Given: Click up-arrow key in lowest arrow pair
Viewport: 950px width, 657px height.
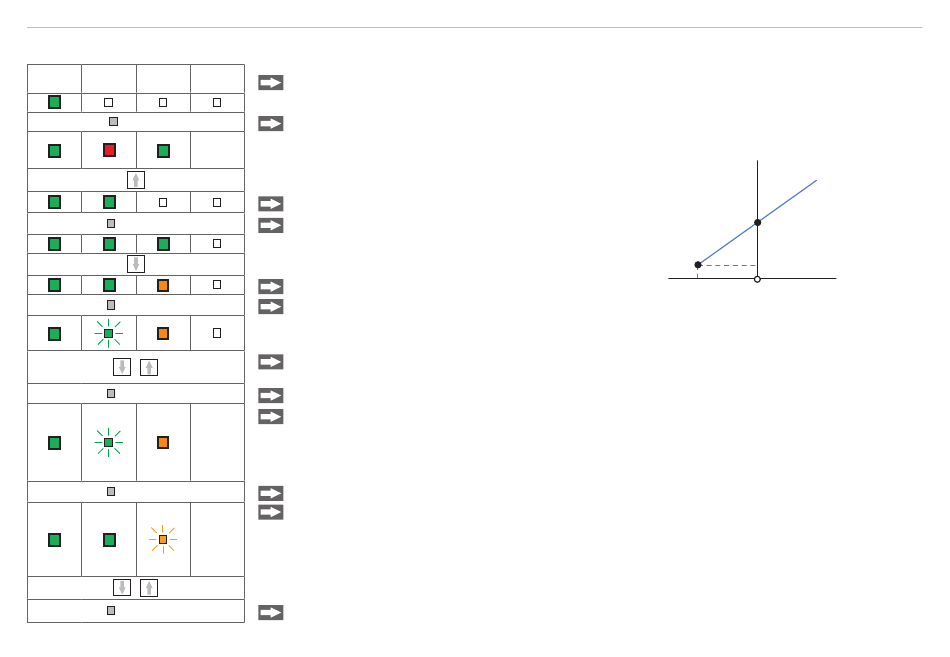Looking at the screenshot, I should 149,587.
